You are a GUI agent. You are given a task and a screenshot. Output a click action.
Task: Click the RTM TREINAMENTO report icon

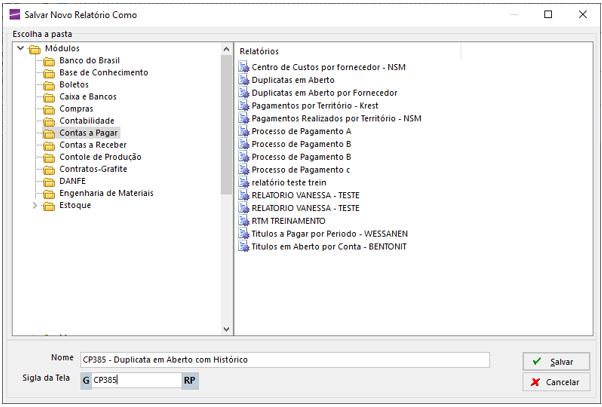tap(244, 221)
